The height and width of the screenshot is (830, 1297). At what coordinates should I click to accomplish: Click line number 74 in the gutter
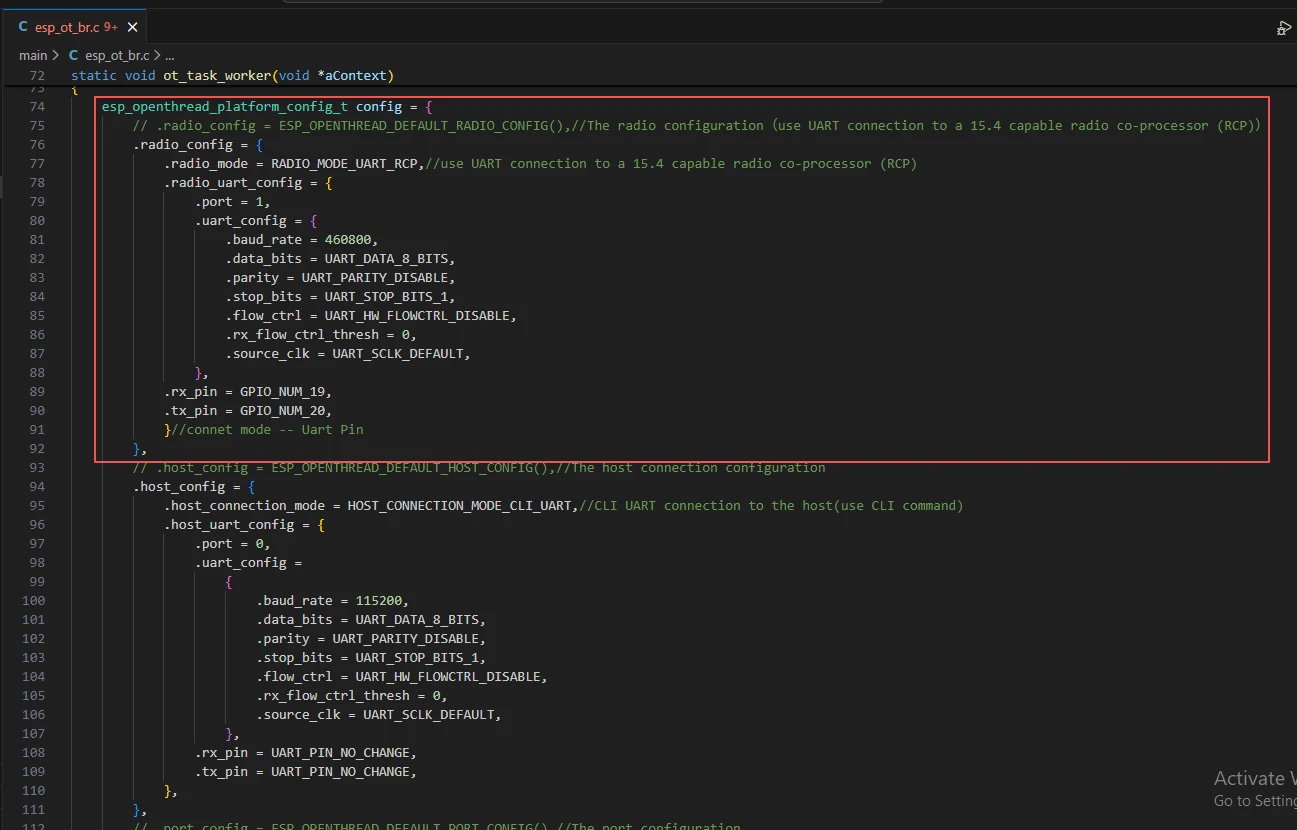37,106
